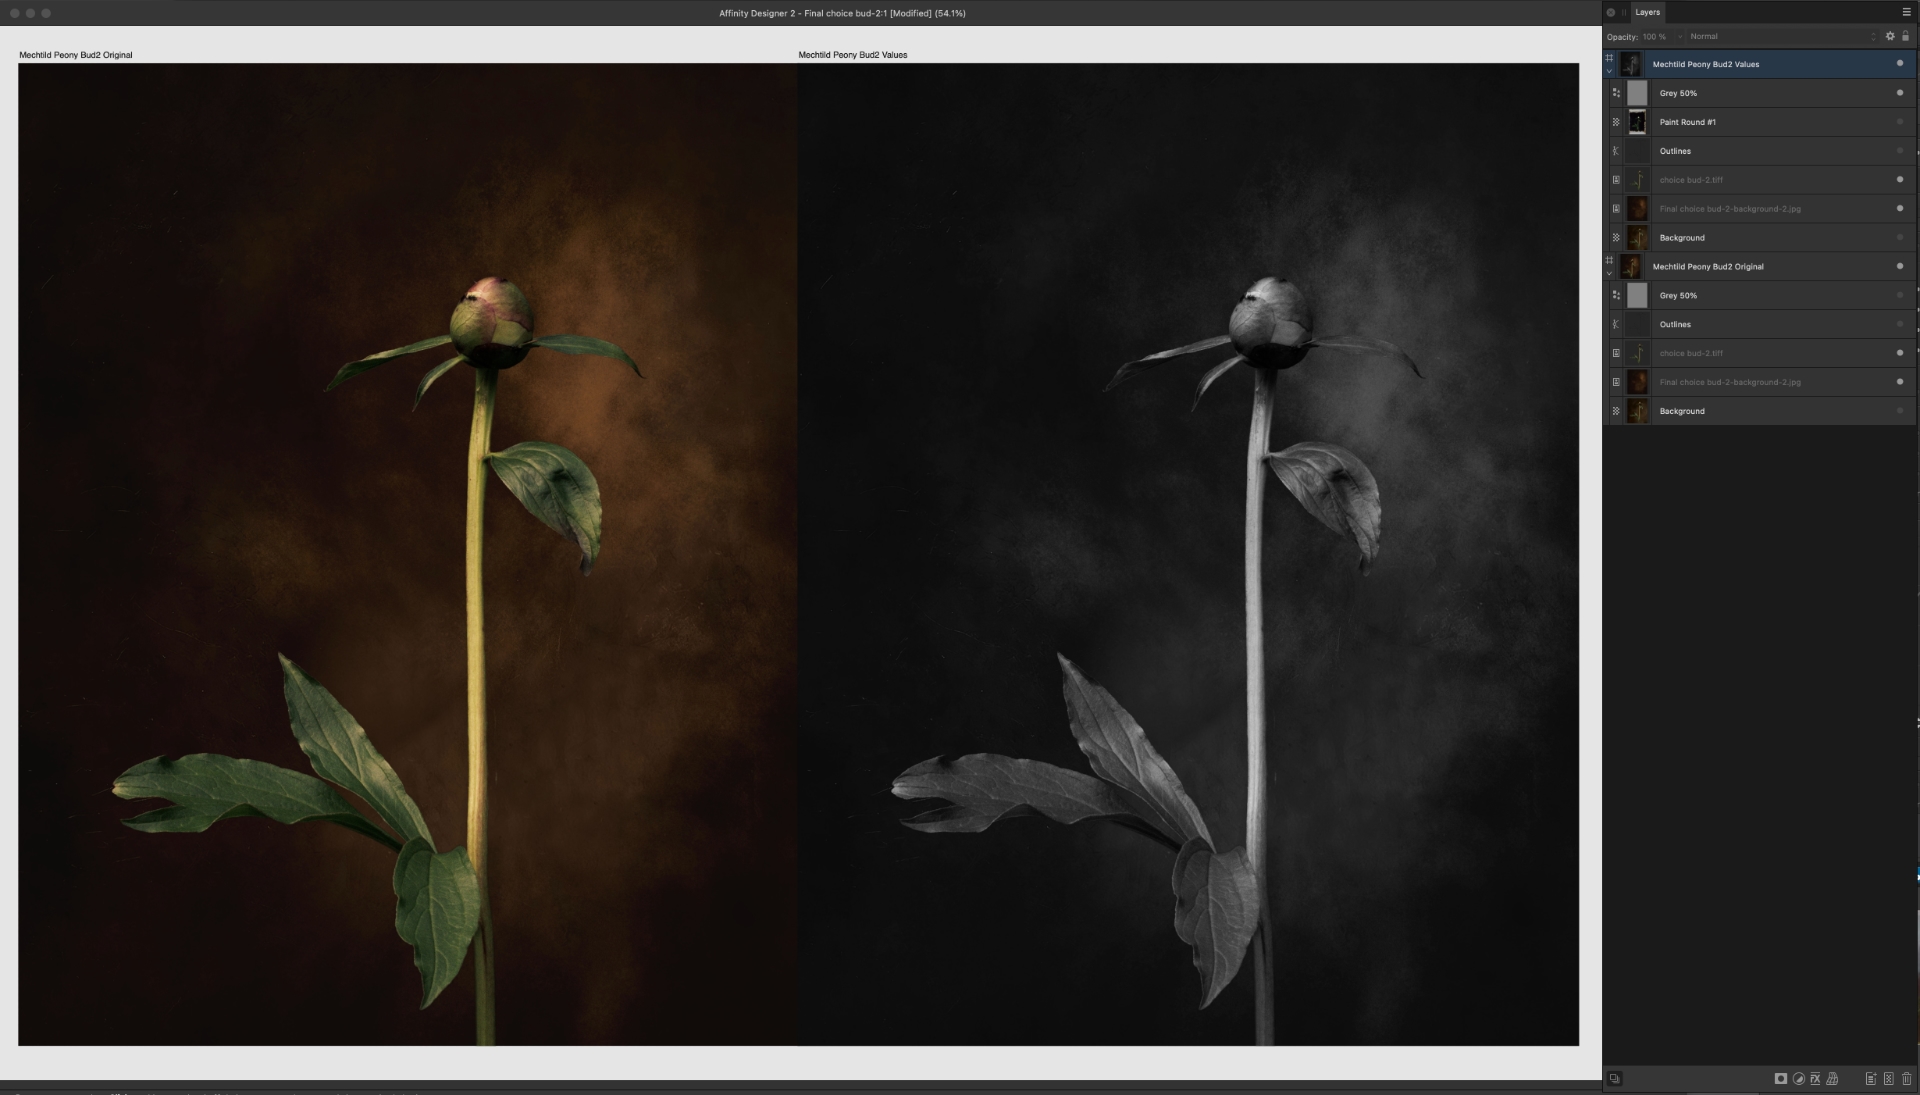Click image icon of last Final choice bud-2-background-2.jpg
Screen dimensions: 1920x1095
(x=1616, y=382)
